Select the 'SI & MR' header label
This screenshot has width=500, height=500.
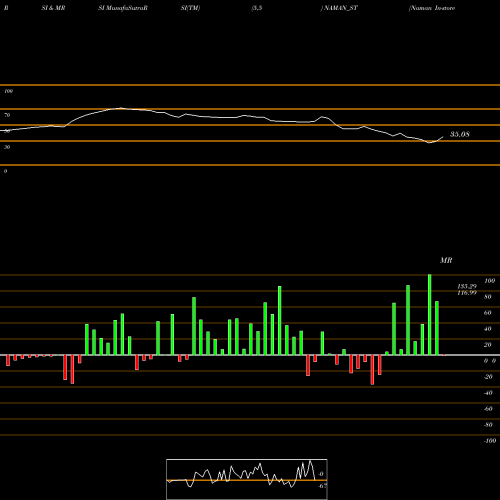(53, 8)
